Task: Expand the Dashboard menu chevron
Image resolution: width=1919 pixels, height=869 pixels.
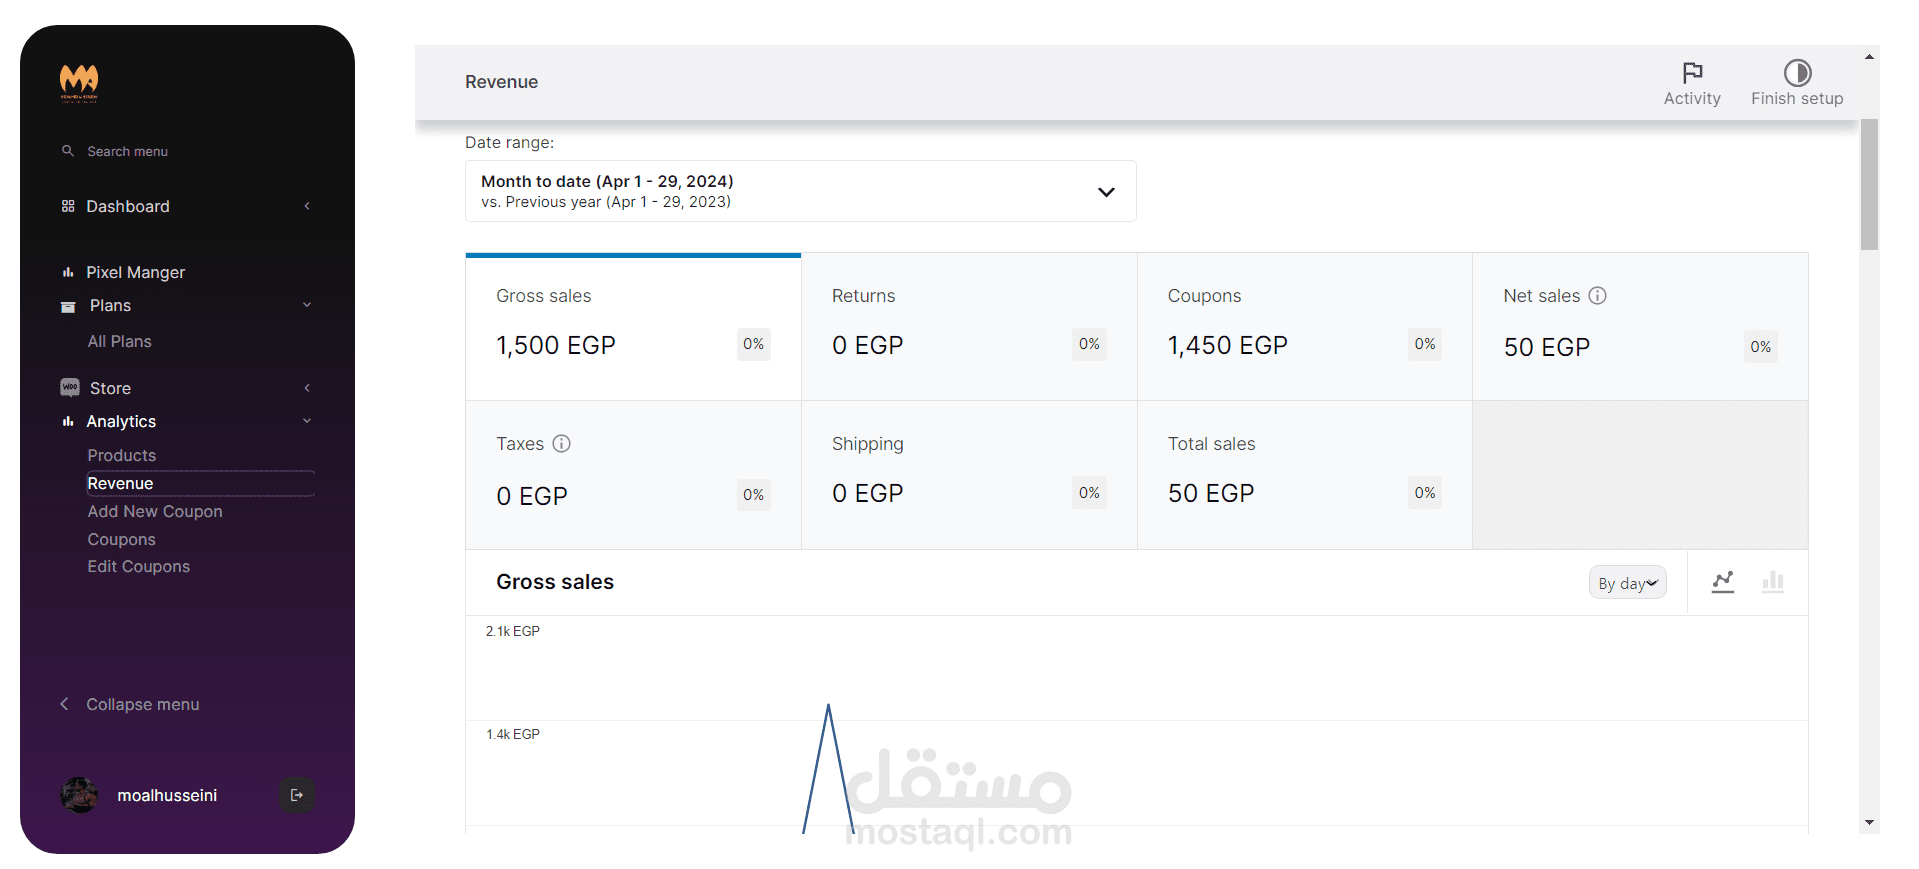Action: click(x=307, y=206)
